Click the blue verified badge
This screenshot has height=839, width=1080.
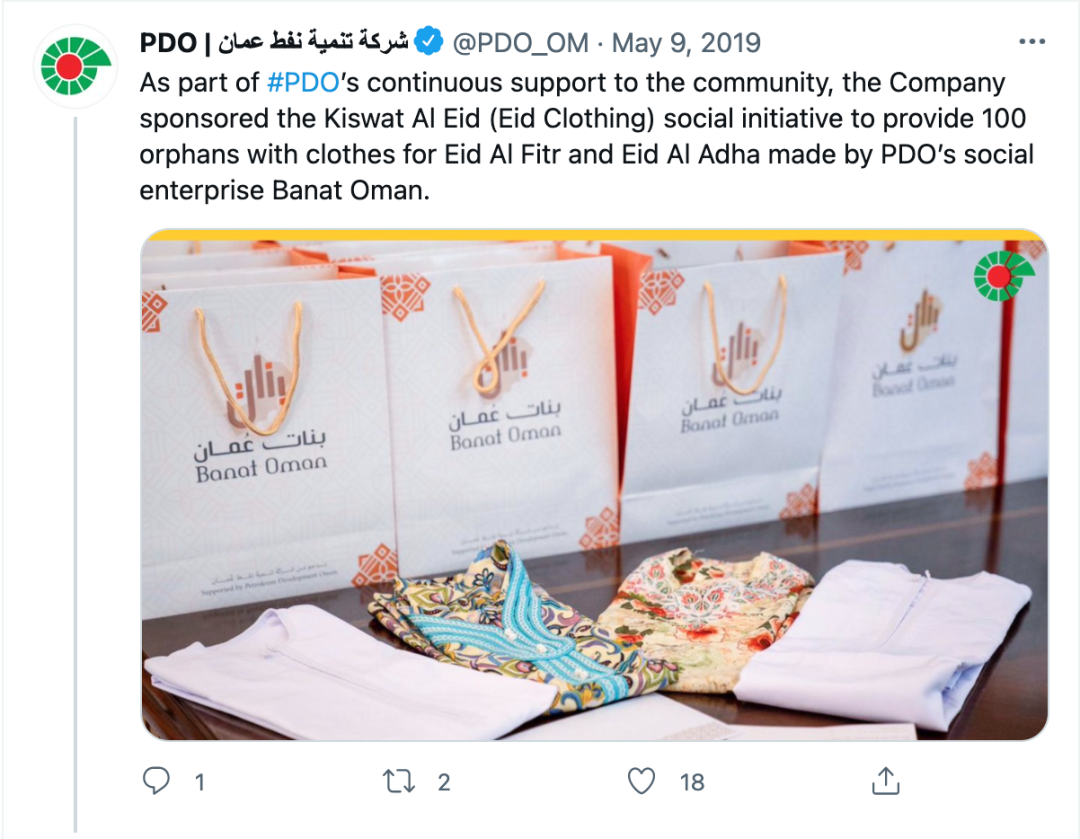pyautogui.click(x=429, y=42)
